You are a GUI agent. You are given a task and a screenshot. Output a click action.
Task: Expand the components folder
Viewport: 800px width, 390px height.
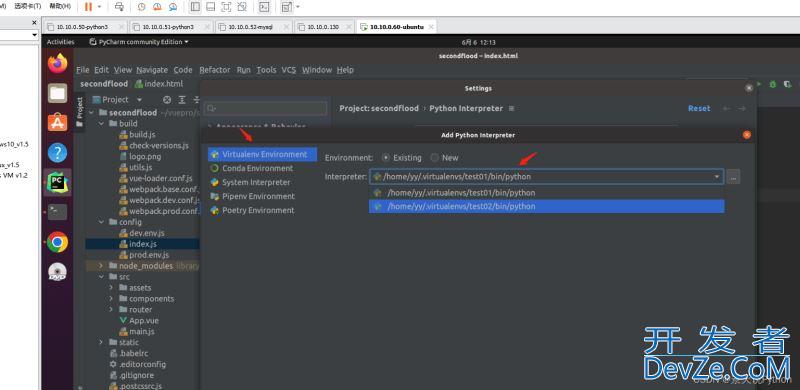[x=111, y=299]
